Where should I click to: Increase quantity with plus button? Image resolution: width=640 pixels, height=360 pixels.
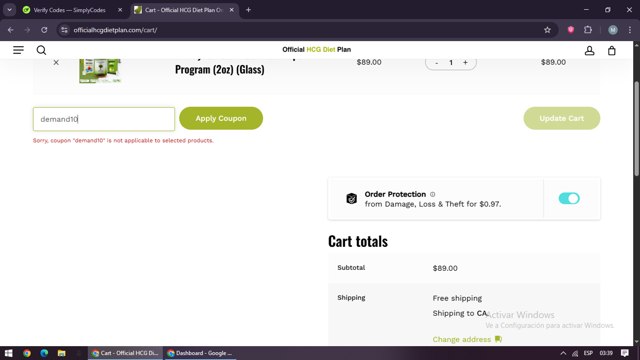point(465,62)
